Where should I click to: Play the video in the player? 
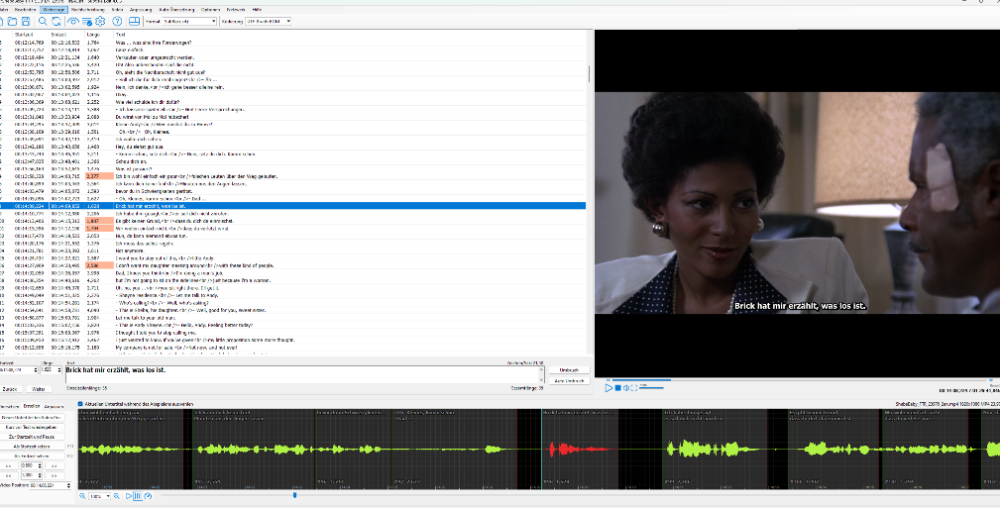[608, 388]
